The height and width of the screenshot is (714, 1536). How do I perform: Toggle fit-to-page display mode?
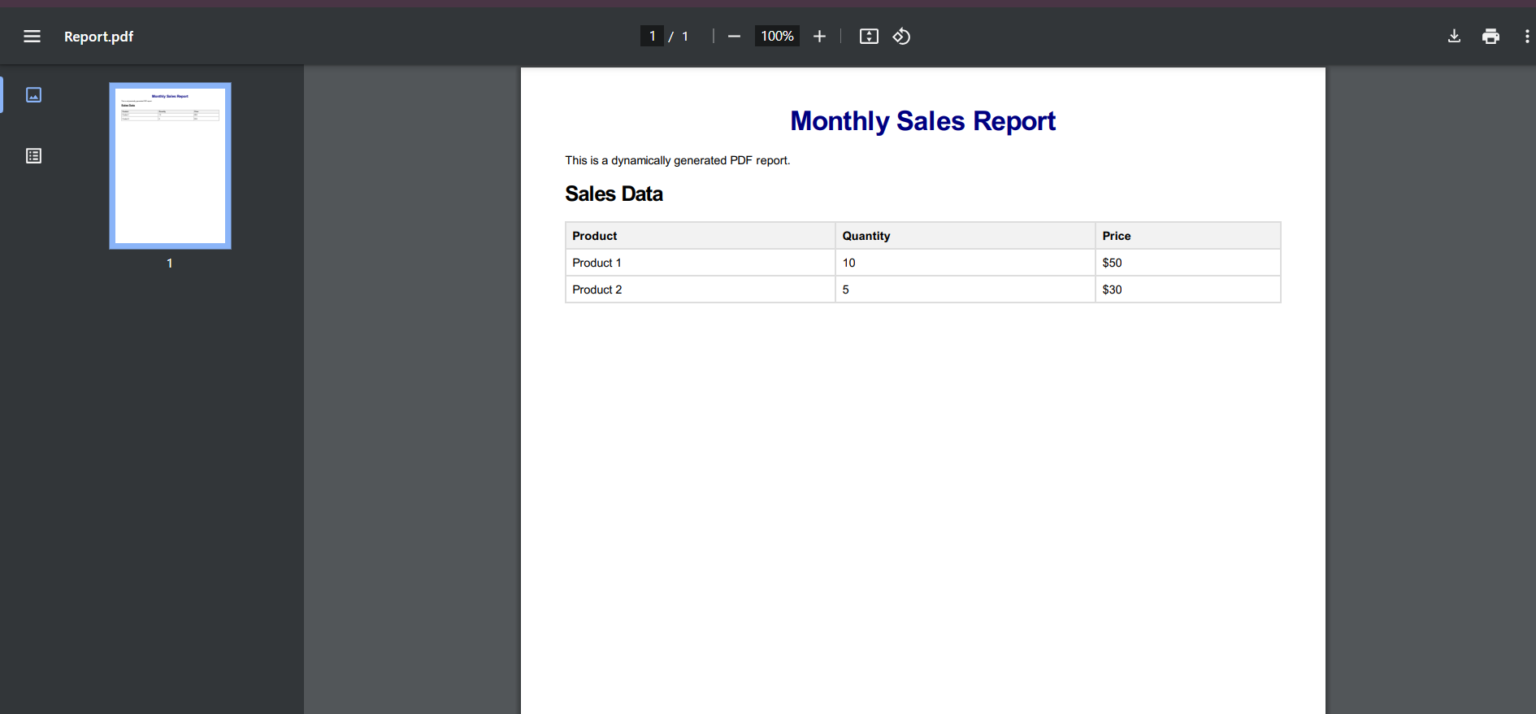point(868,36)
